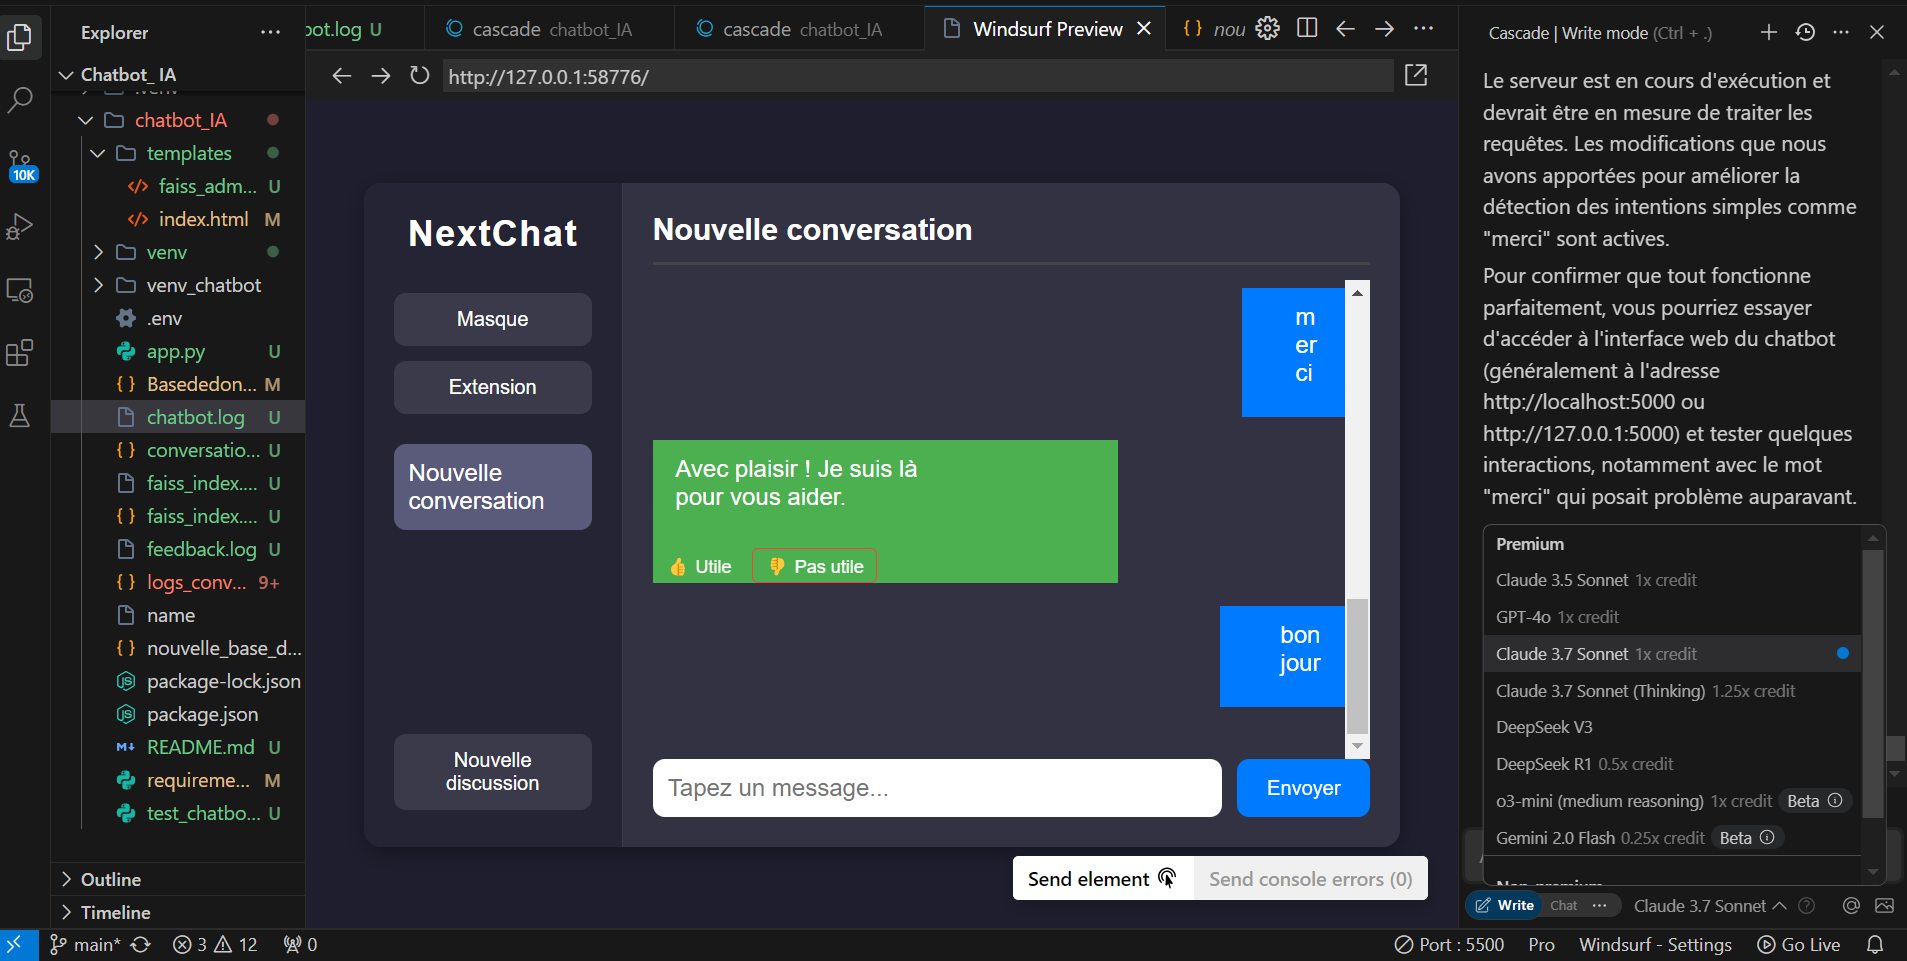
Task: Select DeepSeek V3 model
Action: pos(1671,727)
